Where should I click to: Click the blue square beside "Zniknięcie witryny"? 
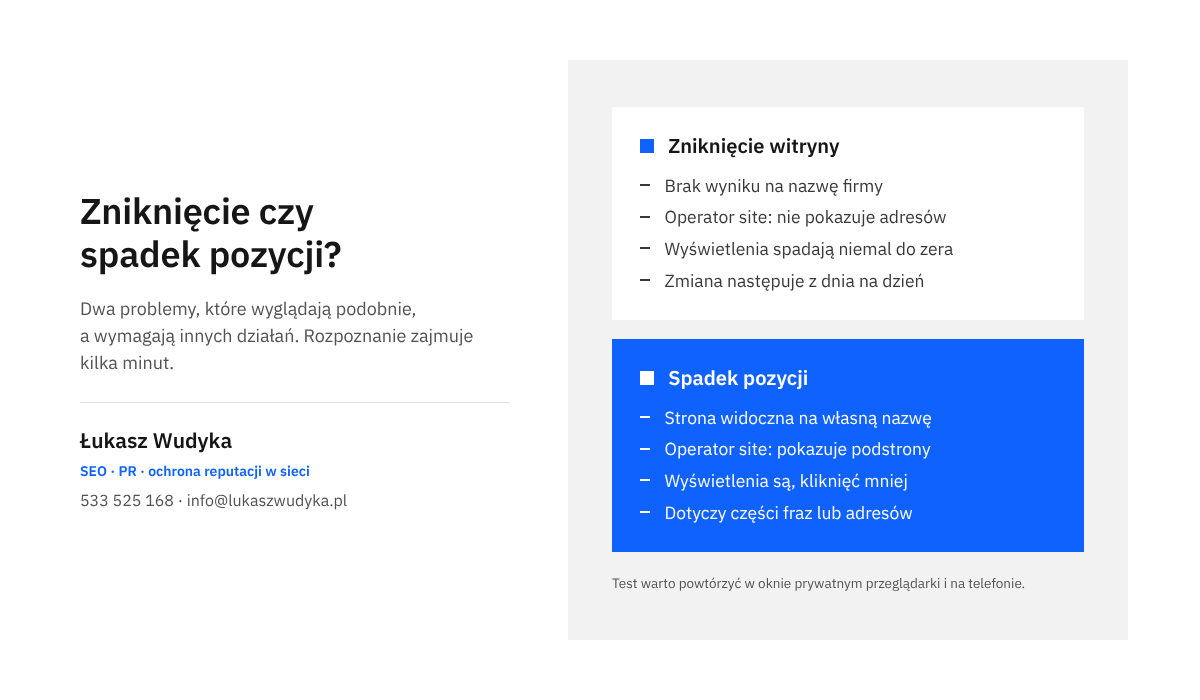click(x=647, y=146)
